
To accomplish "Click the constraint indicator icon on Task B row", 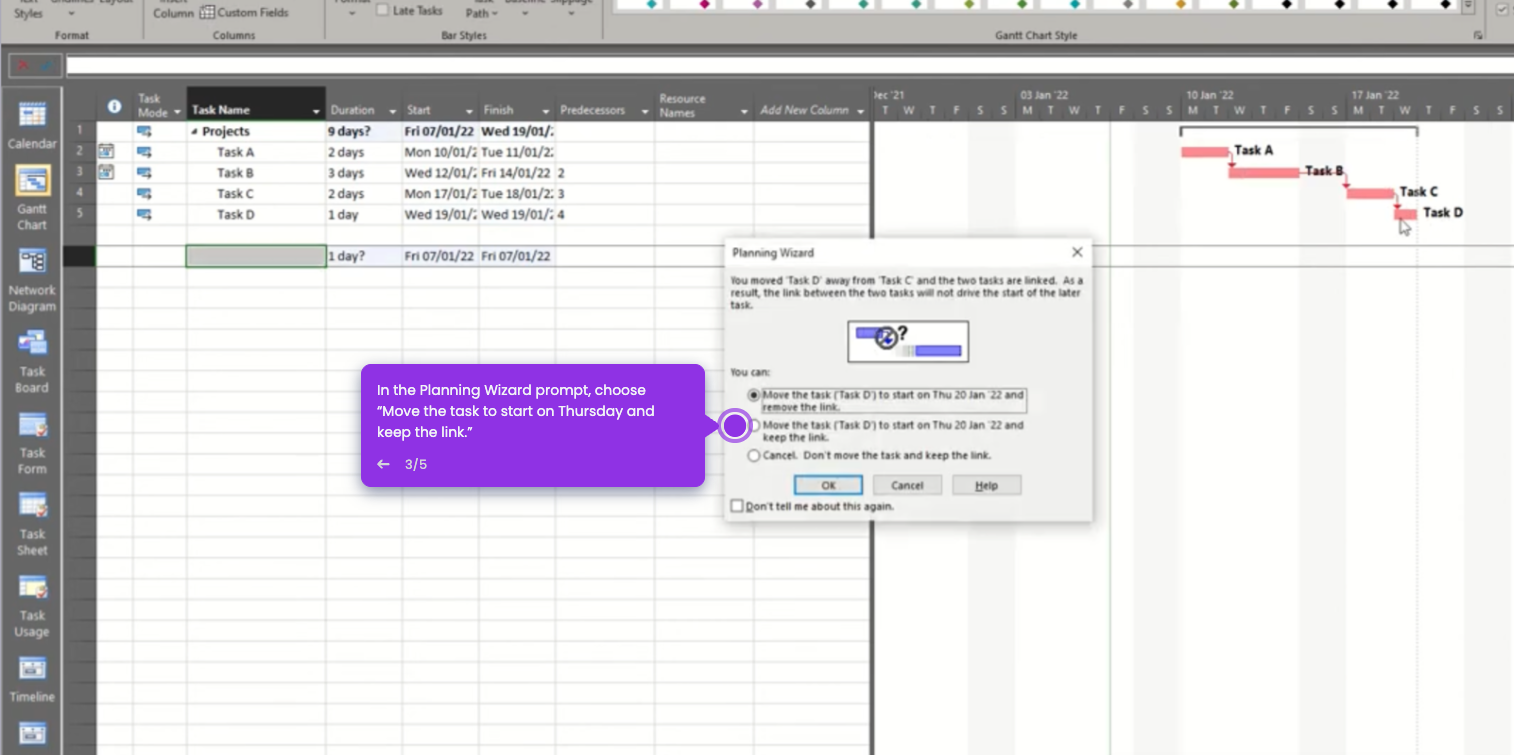I will pos(106,172).
